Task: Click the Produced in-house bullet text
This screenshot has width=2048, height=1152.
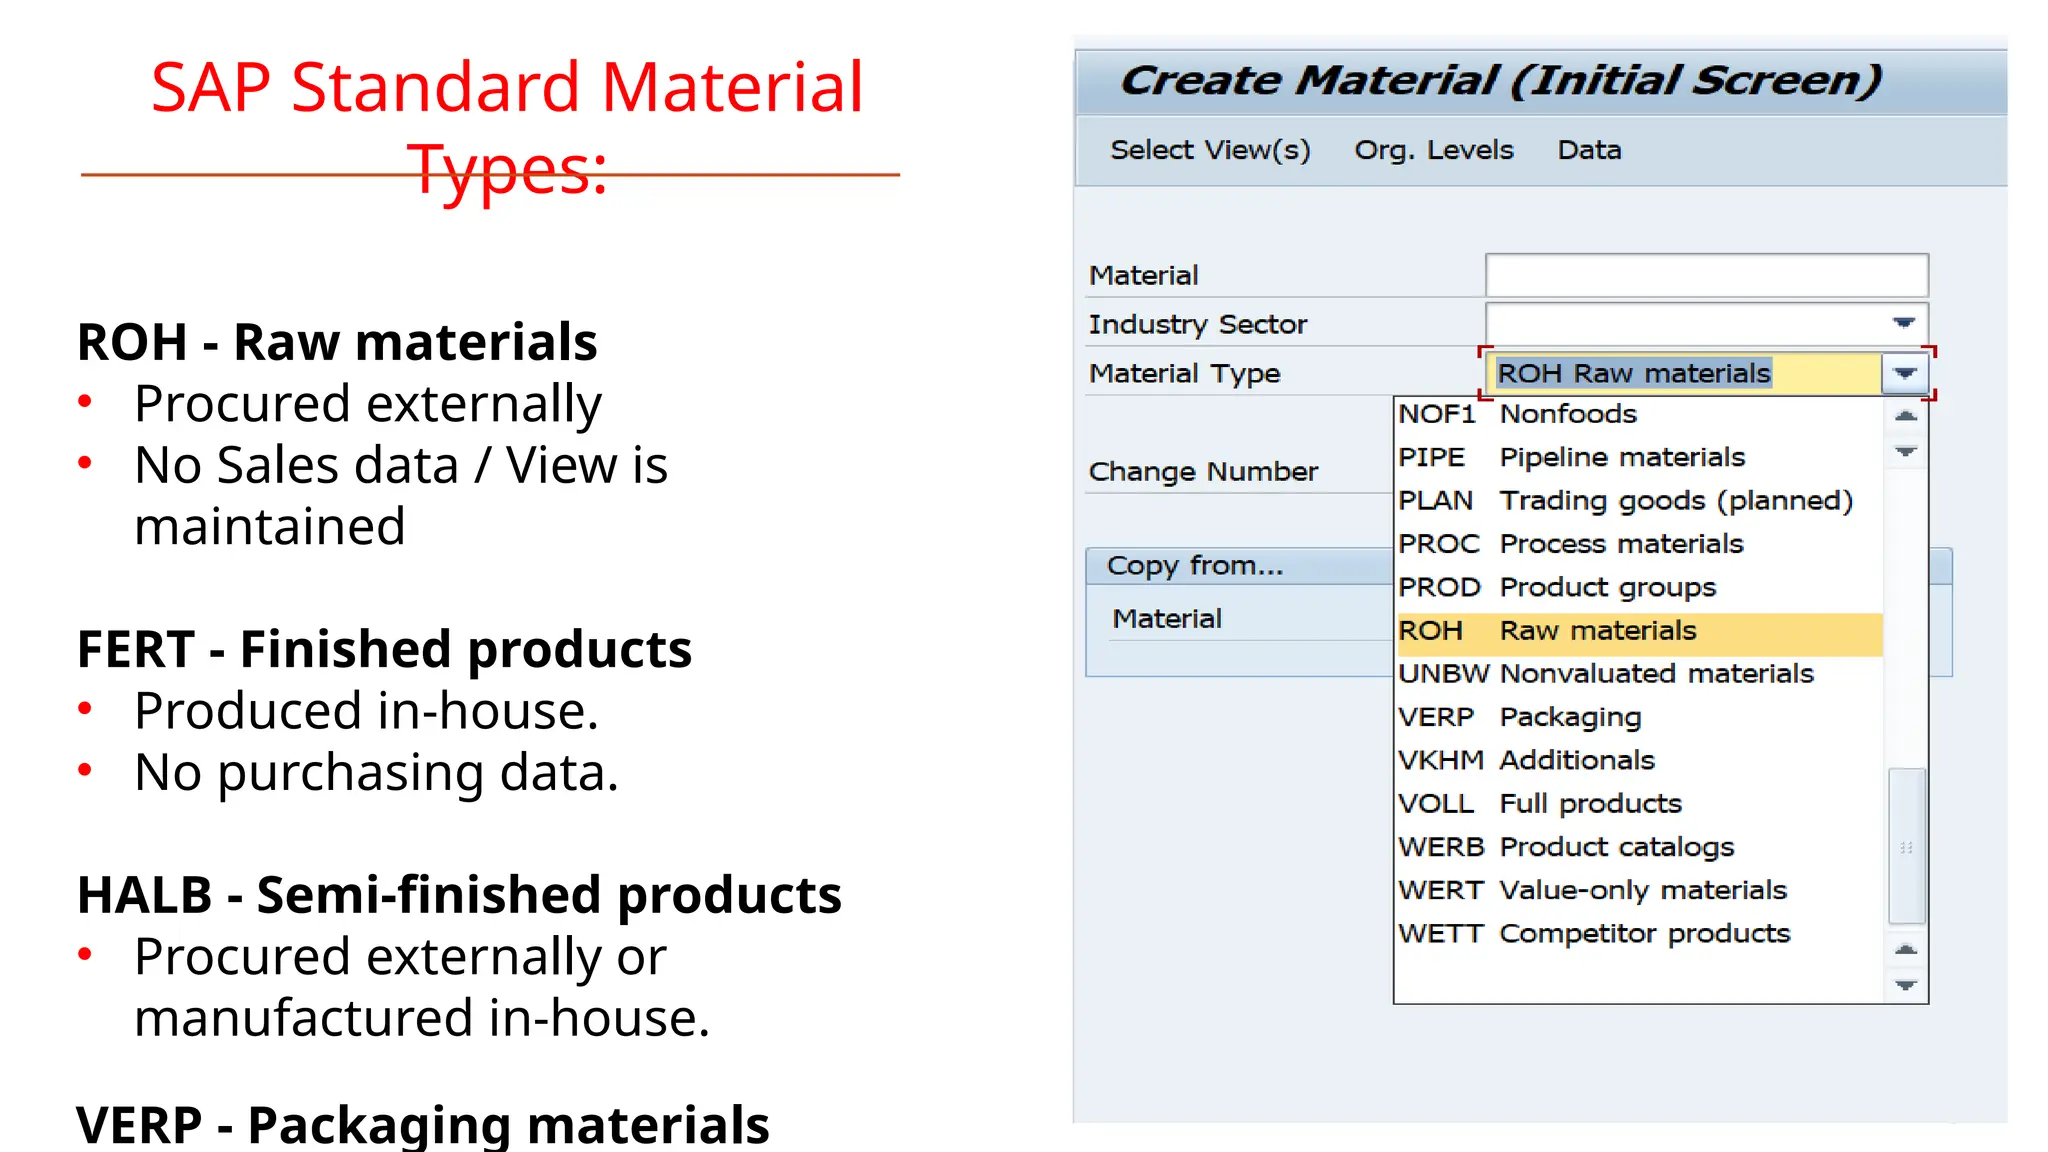Action: tap(367, 711)
